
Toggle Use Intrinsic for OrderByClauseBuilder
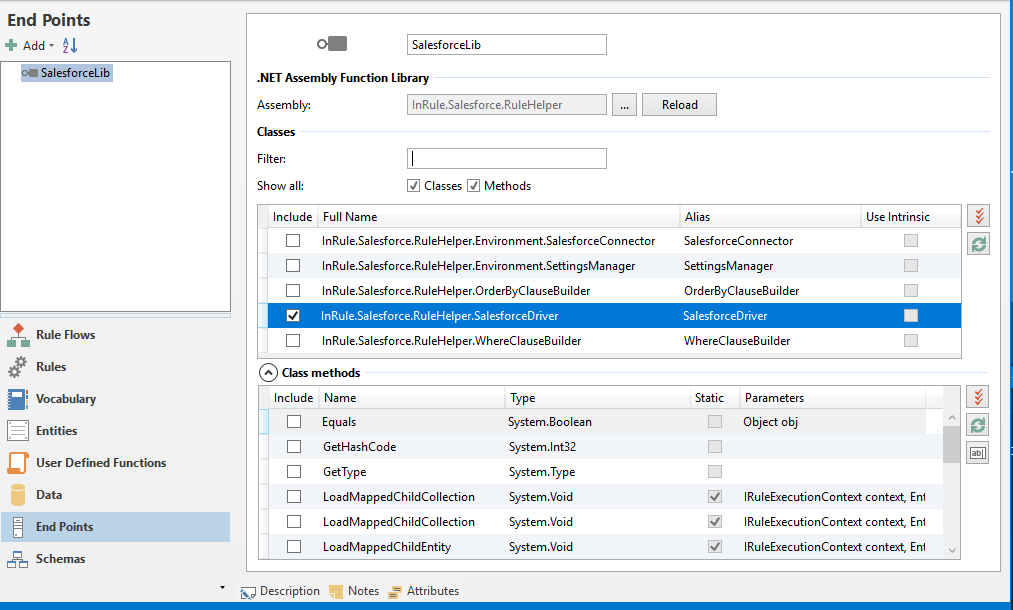[x=911, y=291]
